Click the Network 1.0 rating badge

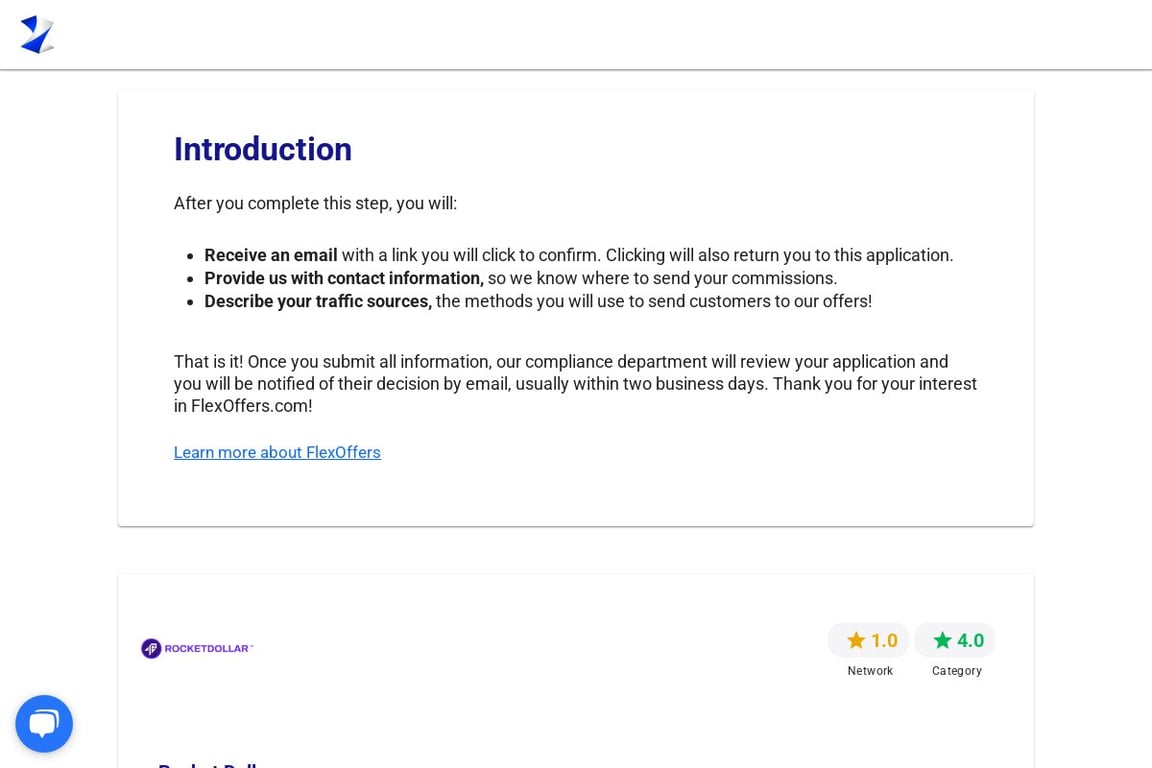(x=868, y=640)
